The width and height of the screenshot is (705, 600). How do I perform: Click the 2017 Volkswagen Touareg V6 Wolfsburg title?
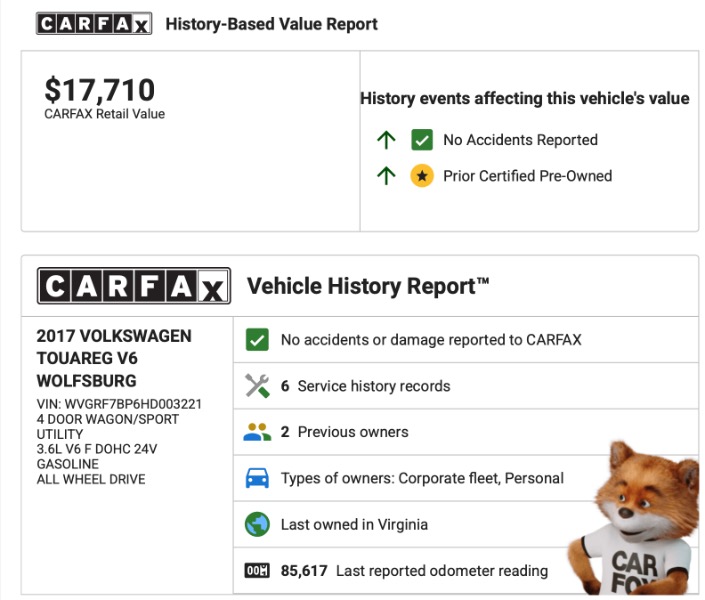113,358
